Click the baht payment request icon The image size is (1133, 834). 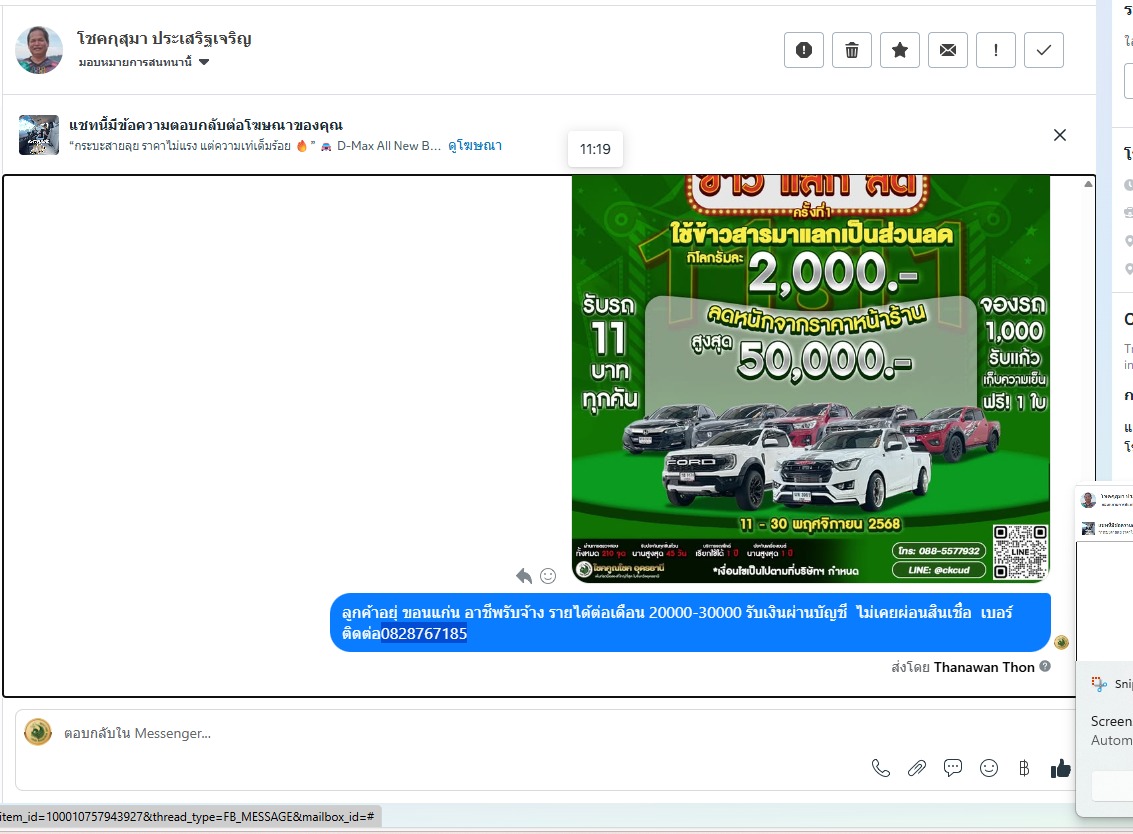1023,768
